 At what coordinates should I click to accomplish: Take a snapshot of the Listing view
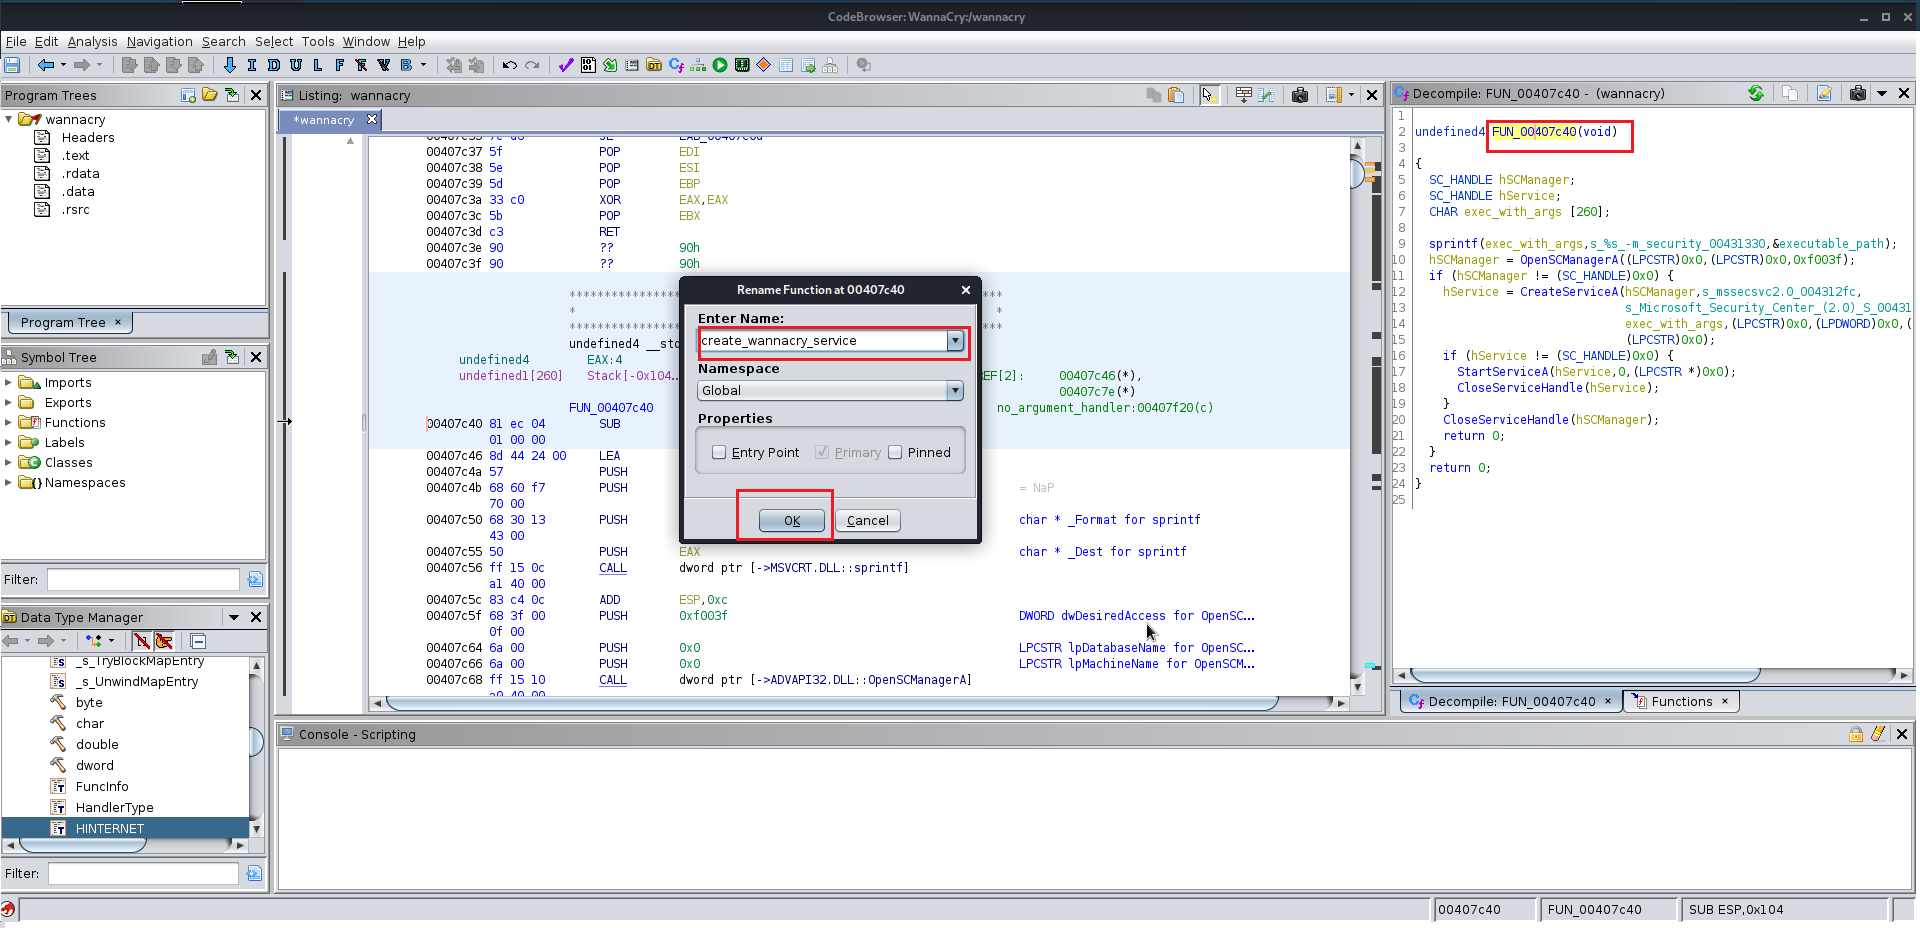(x=1300, y=95)
